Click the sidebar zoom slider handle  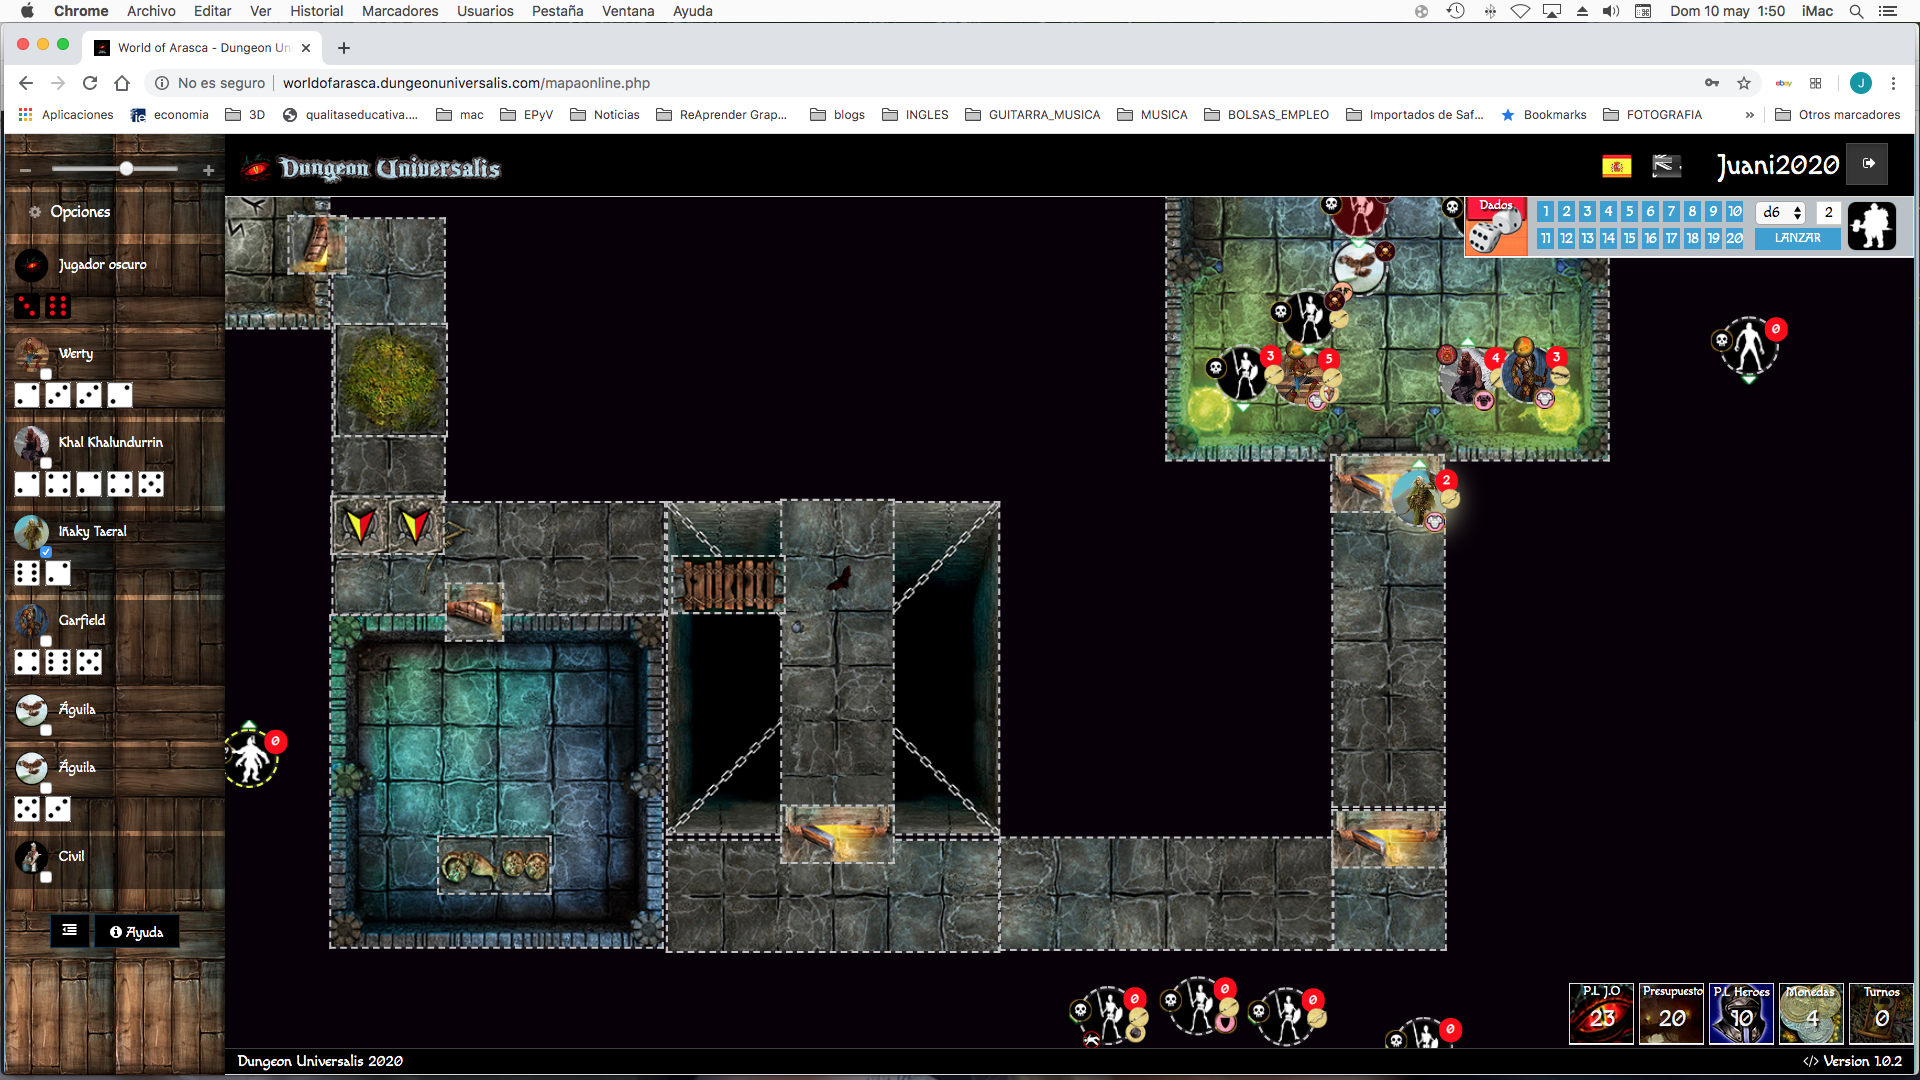126,169
